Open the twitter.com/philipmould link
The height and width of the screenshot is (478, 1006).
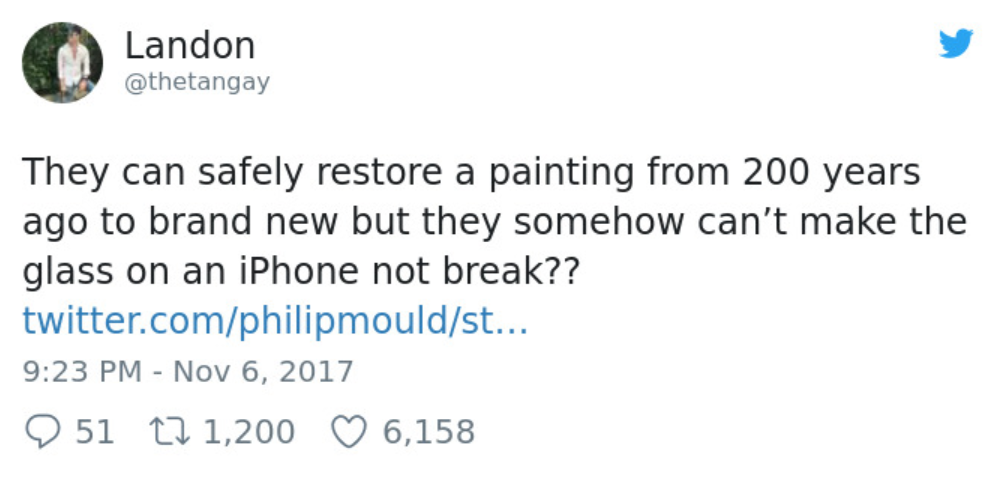tap(274, 322)
